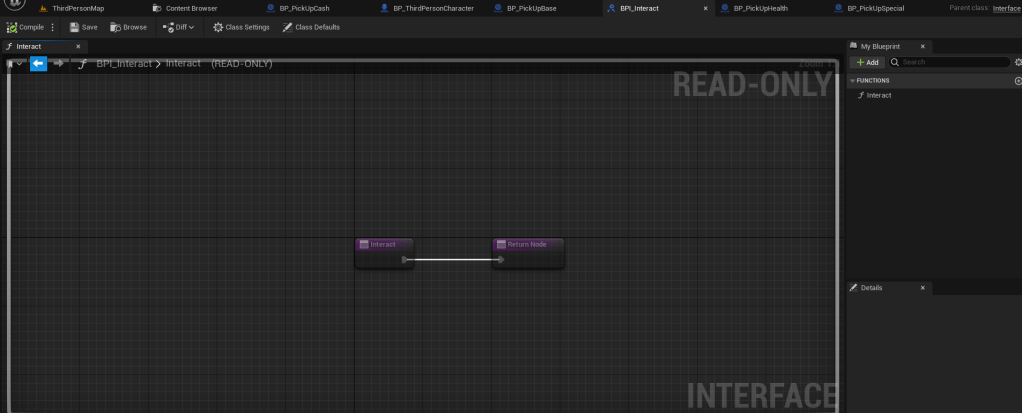The height and width of the screenshot is (413, 1022).
Task: Click the Interface parent class link
Action: pyautogui.click(x=1006, y=8)
